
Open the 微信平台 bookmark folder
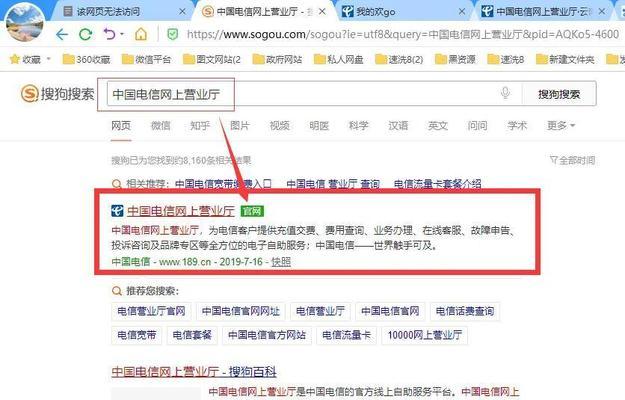[146, 59]
